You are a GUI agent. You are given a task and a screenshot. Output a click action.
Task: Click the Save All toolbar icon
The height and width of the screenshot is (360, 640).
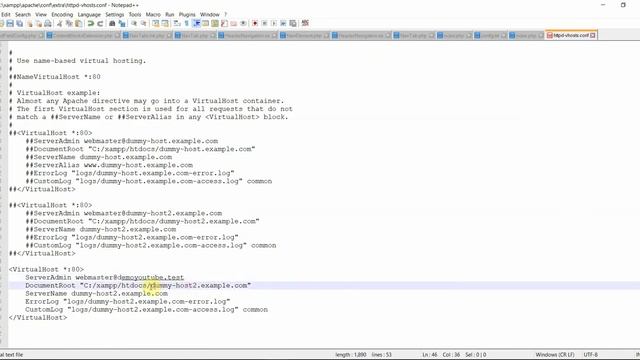20,23
